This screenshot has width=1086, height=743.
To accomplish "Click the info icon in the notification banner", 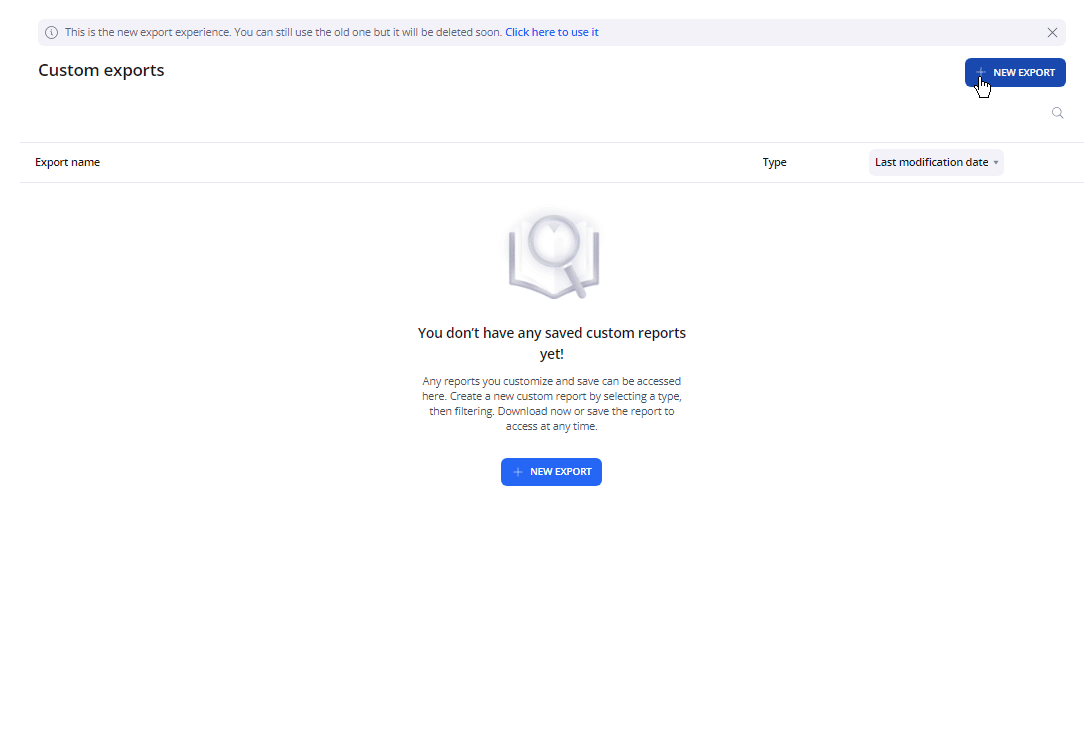I will [x=52, y=32].
